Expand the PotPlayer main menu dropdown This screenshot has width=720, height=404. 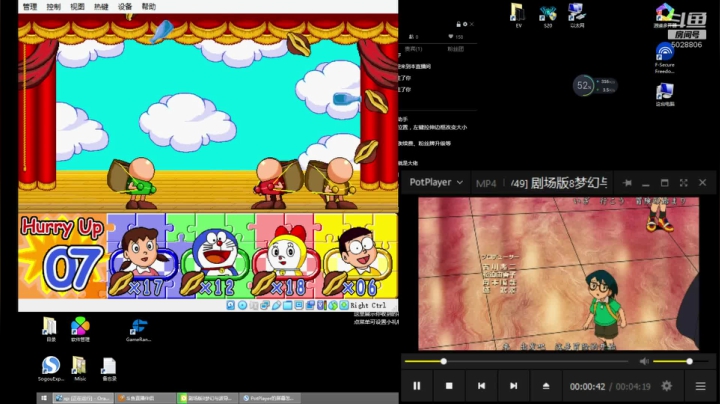[436, 182]
